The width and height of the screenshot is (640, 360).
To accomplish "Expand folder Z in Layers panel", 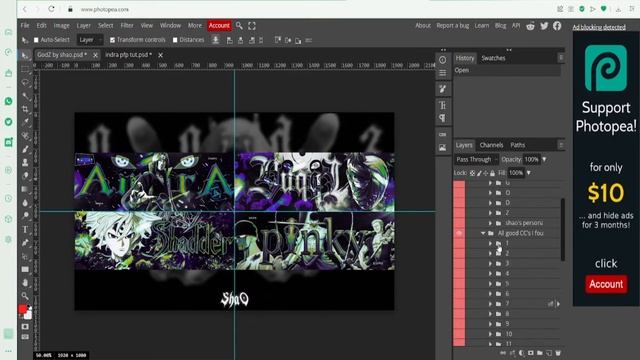I will (x=490, y=213).
